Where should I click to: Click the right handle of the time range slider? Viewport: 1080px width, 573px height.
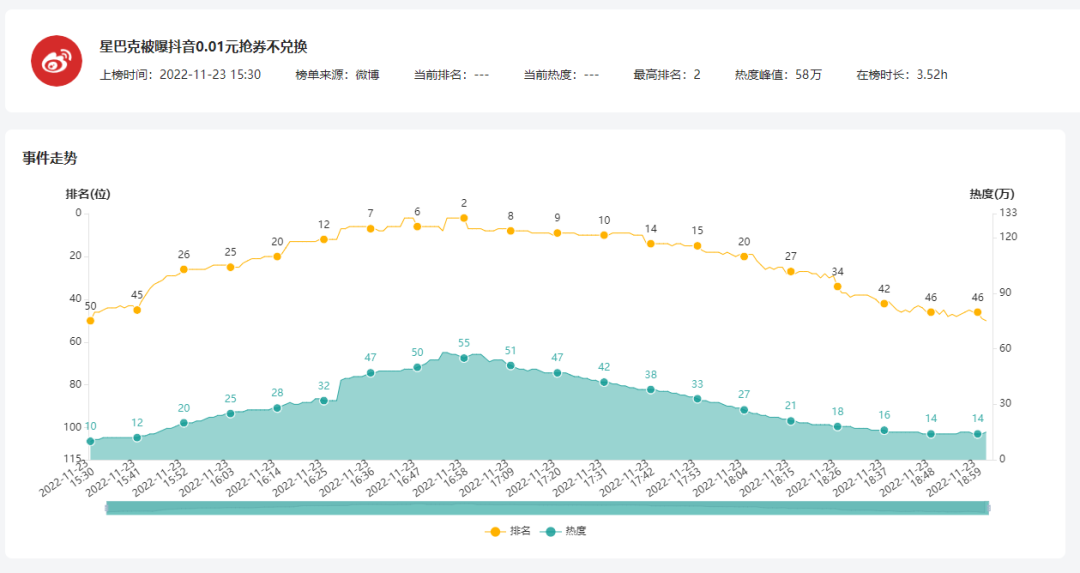click(x=988, y=508)
